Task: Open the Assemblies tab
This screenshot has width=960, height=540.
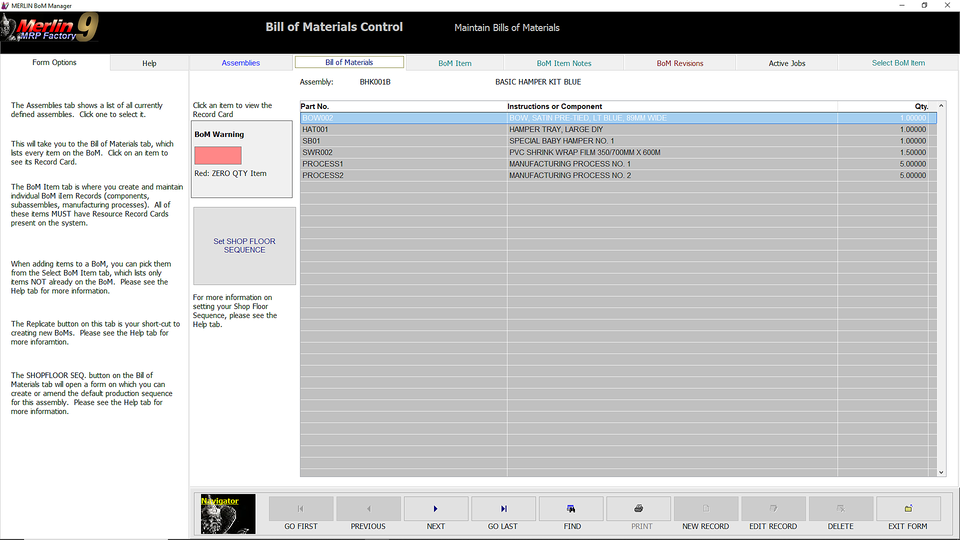Action: coord(241,63)
